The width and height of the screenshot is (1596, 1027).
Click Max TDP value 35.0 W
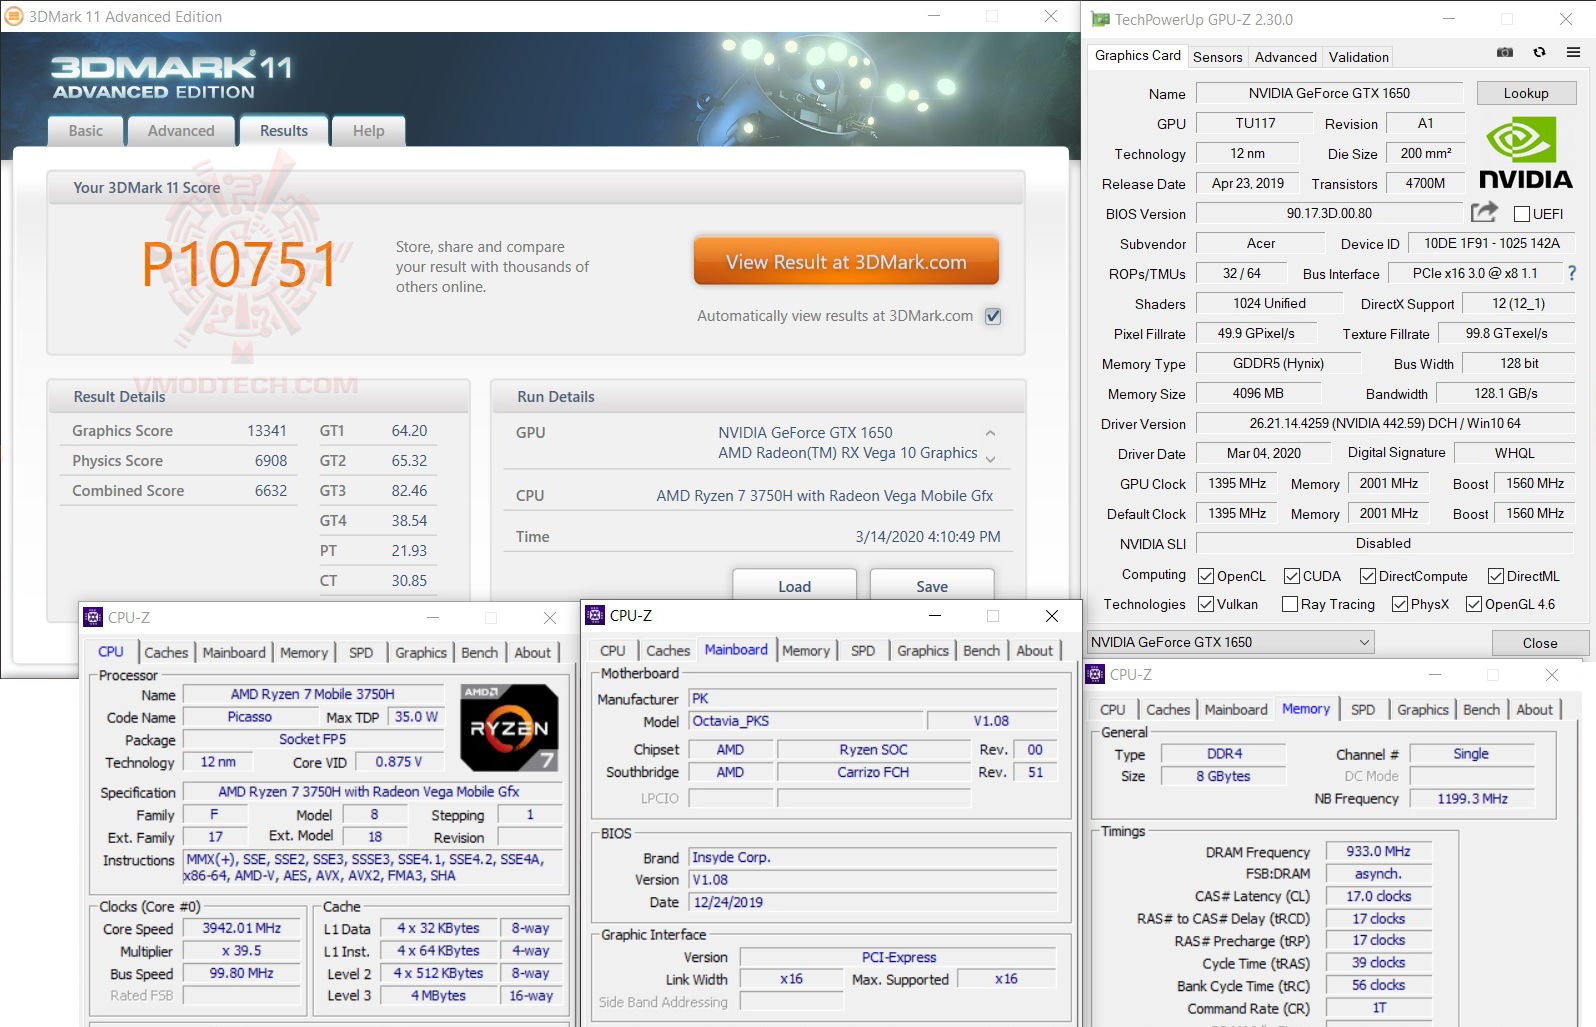[x=416, y=717]
